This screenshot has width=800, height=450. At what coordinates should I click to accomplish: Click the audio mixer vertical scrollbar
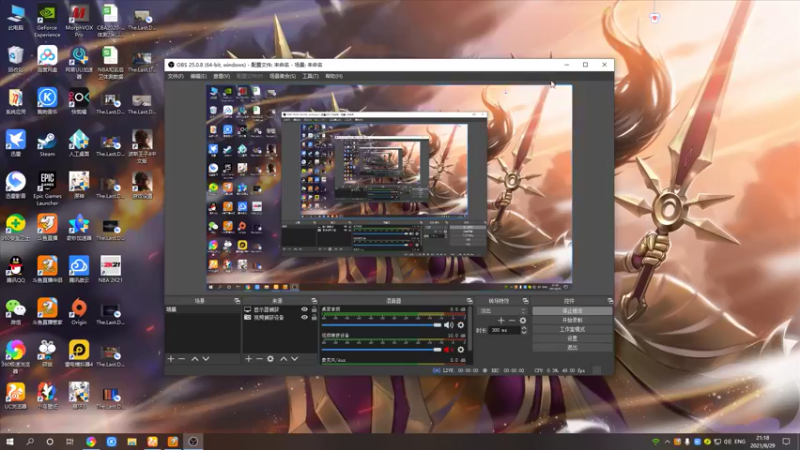(469, 329)
